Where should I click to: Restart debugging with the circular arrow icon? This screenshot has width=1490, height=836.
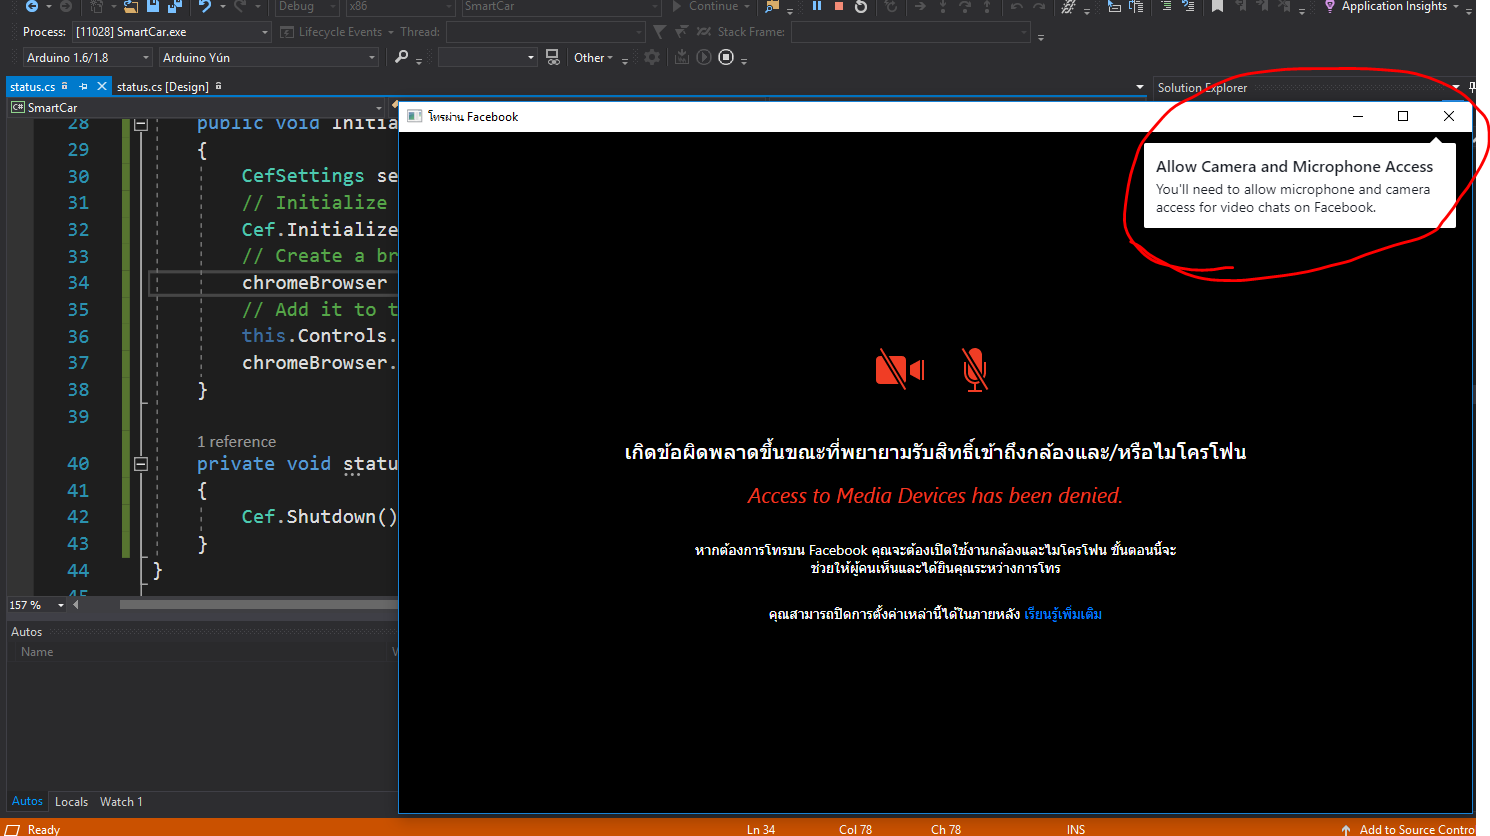click(x=861, y=6)
